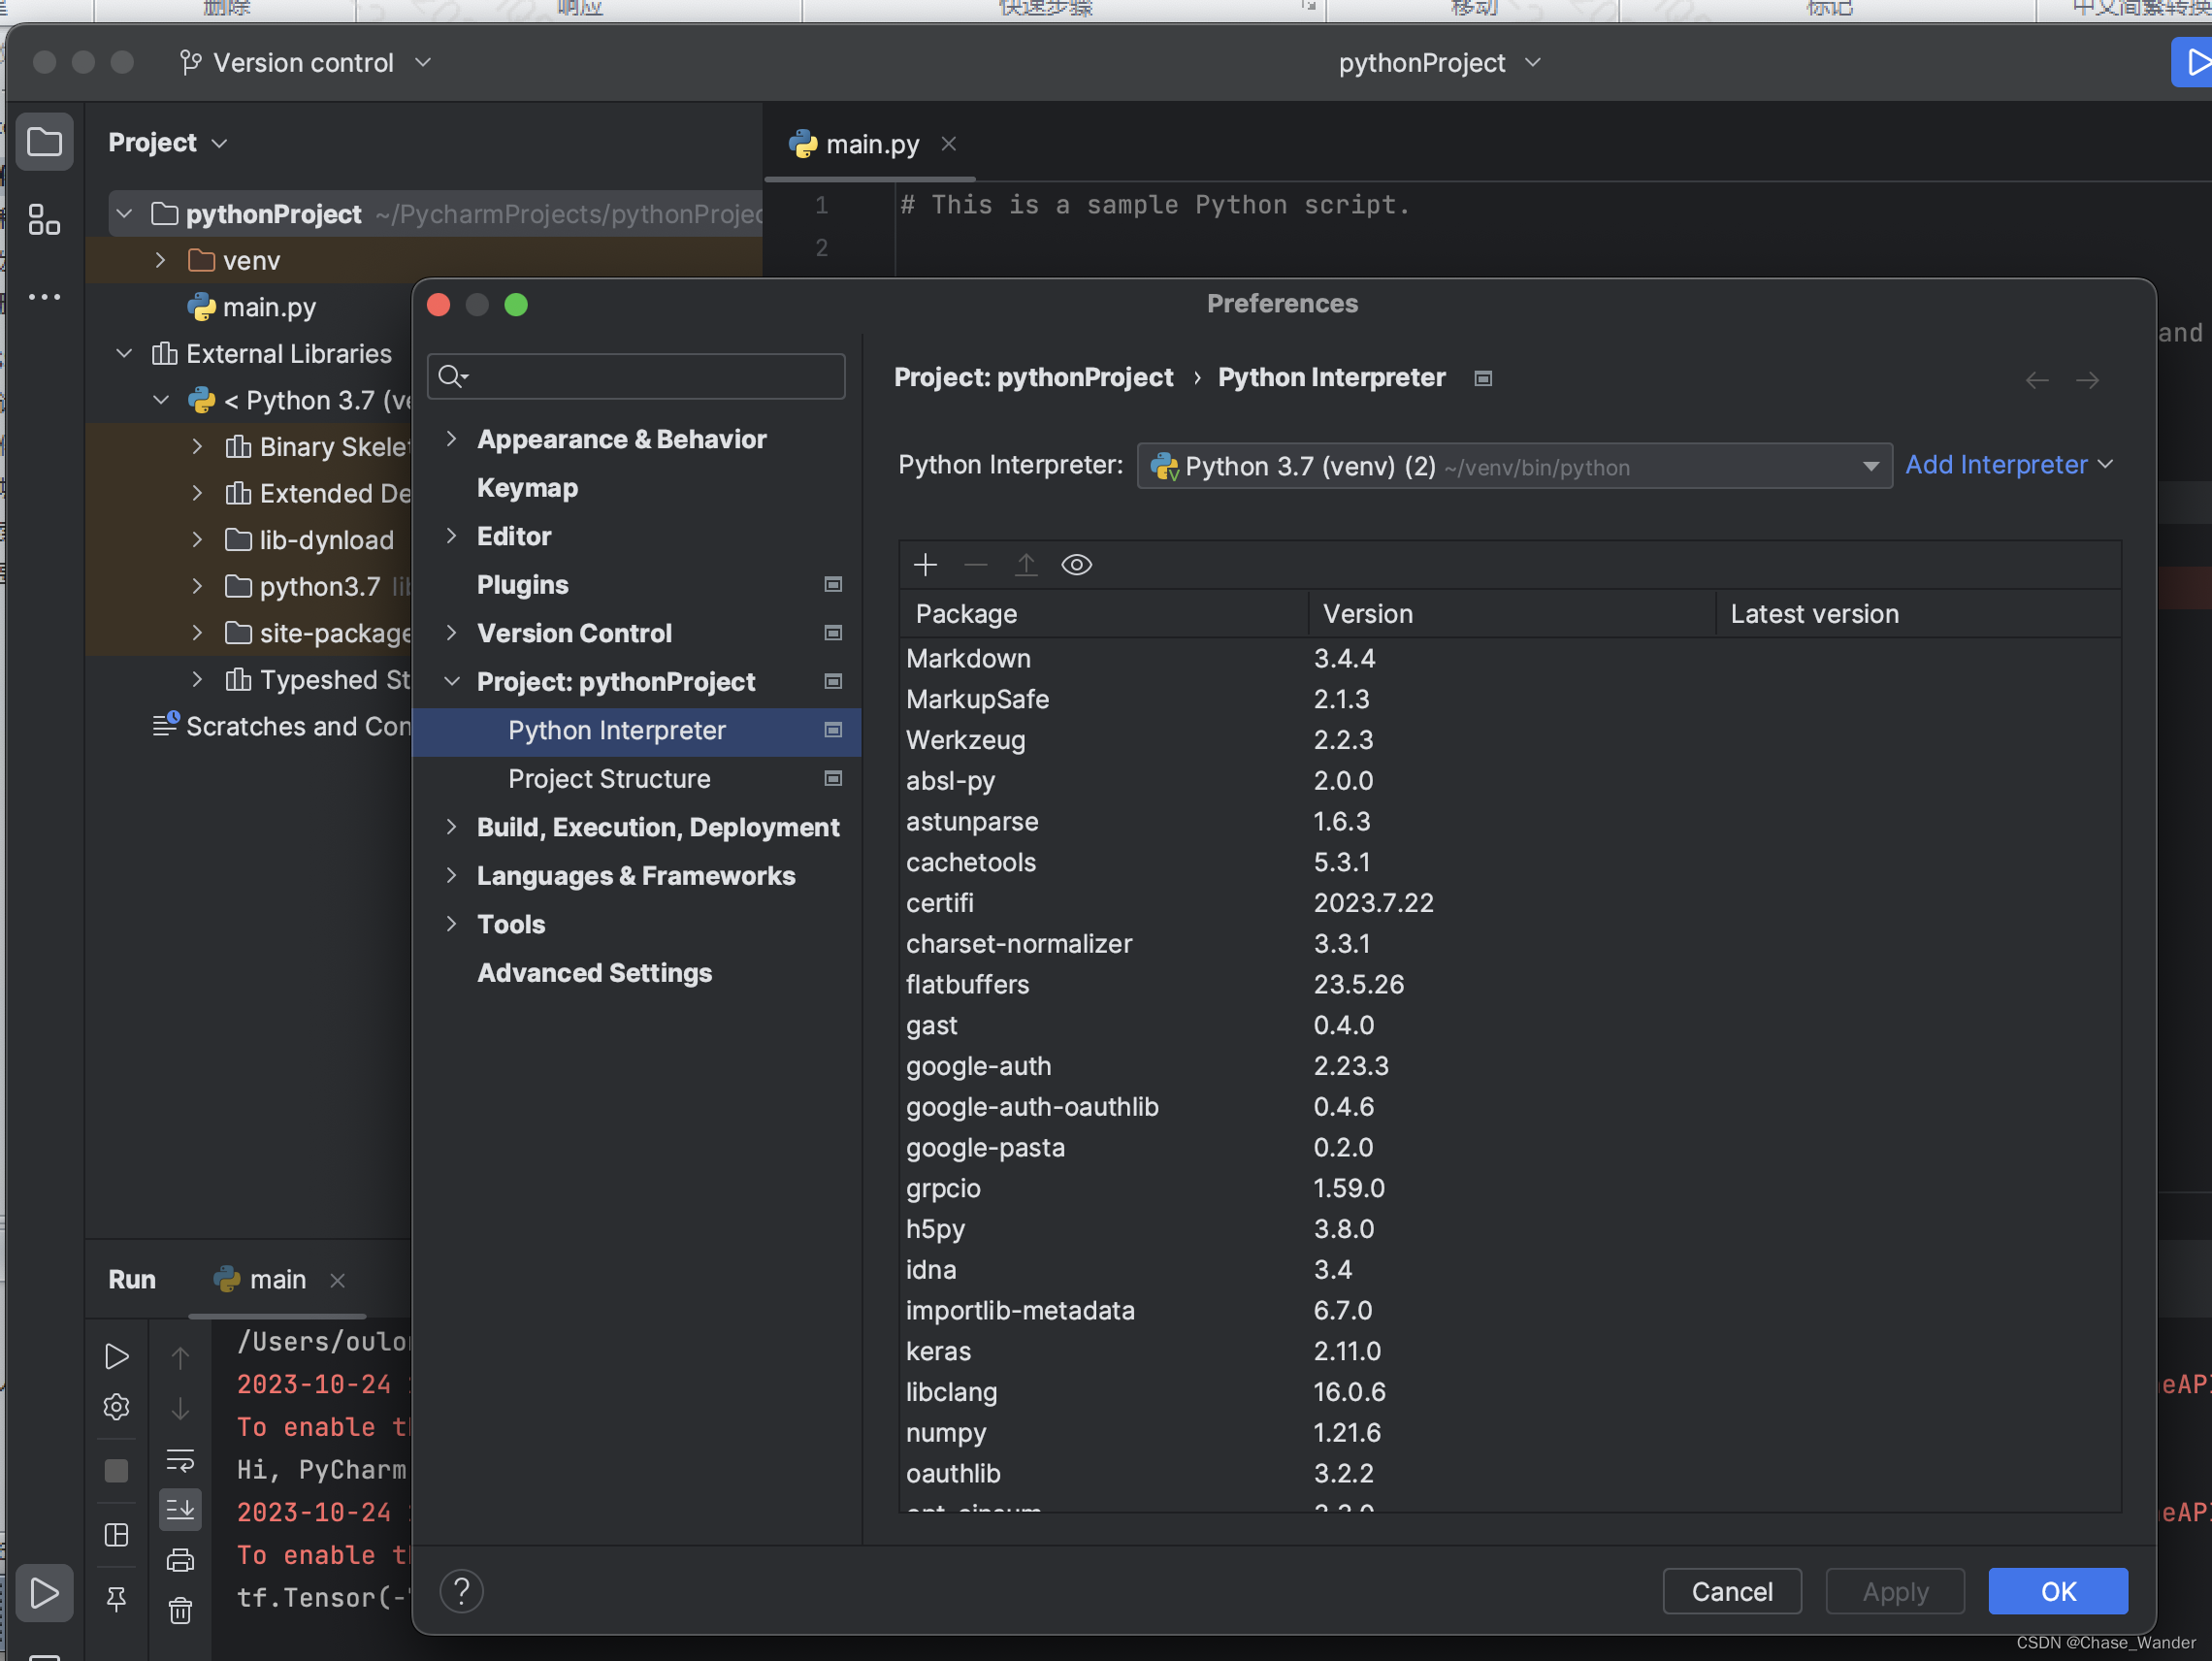Open the Structure tool window icon

pos(44,219)
